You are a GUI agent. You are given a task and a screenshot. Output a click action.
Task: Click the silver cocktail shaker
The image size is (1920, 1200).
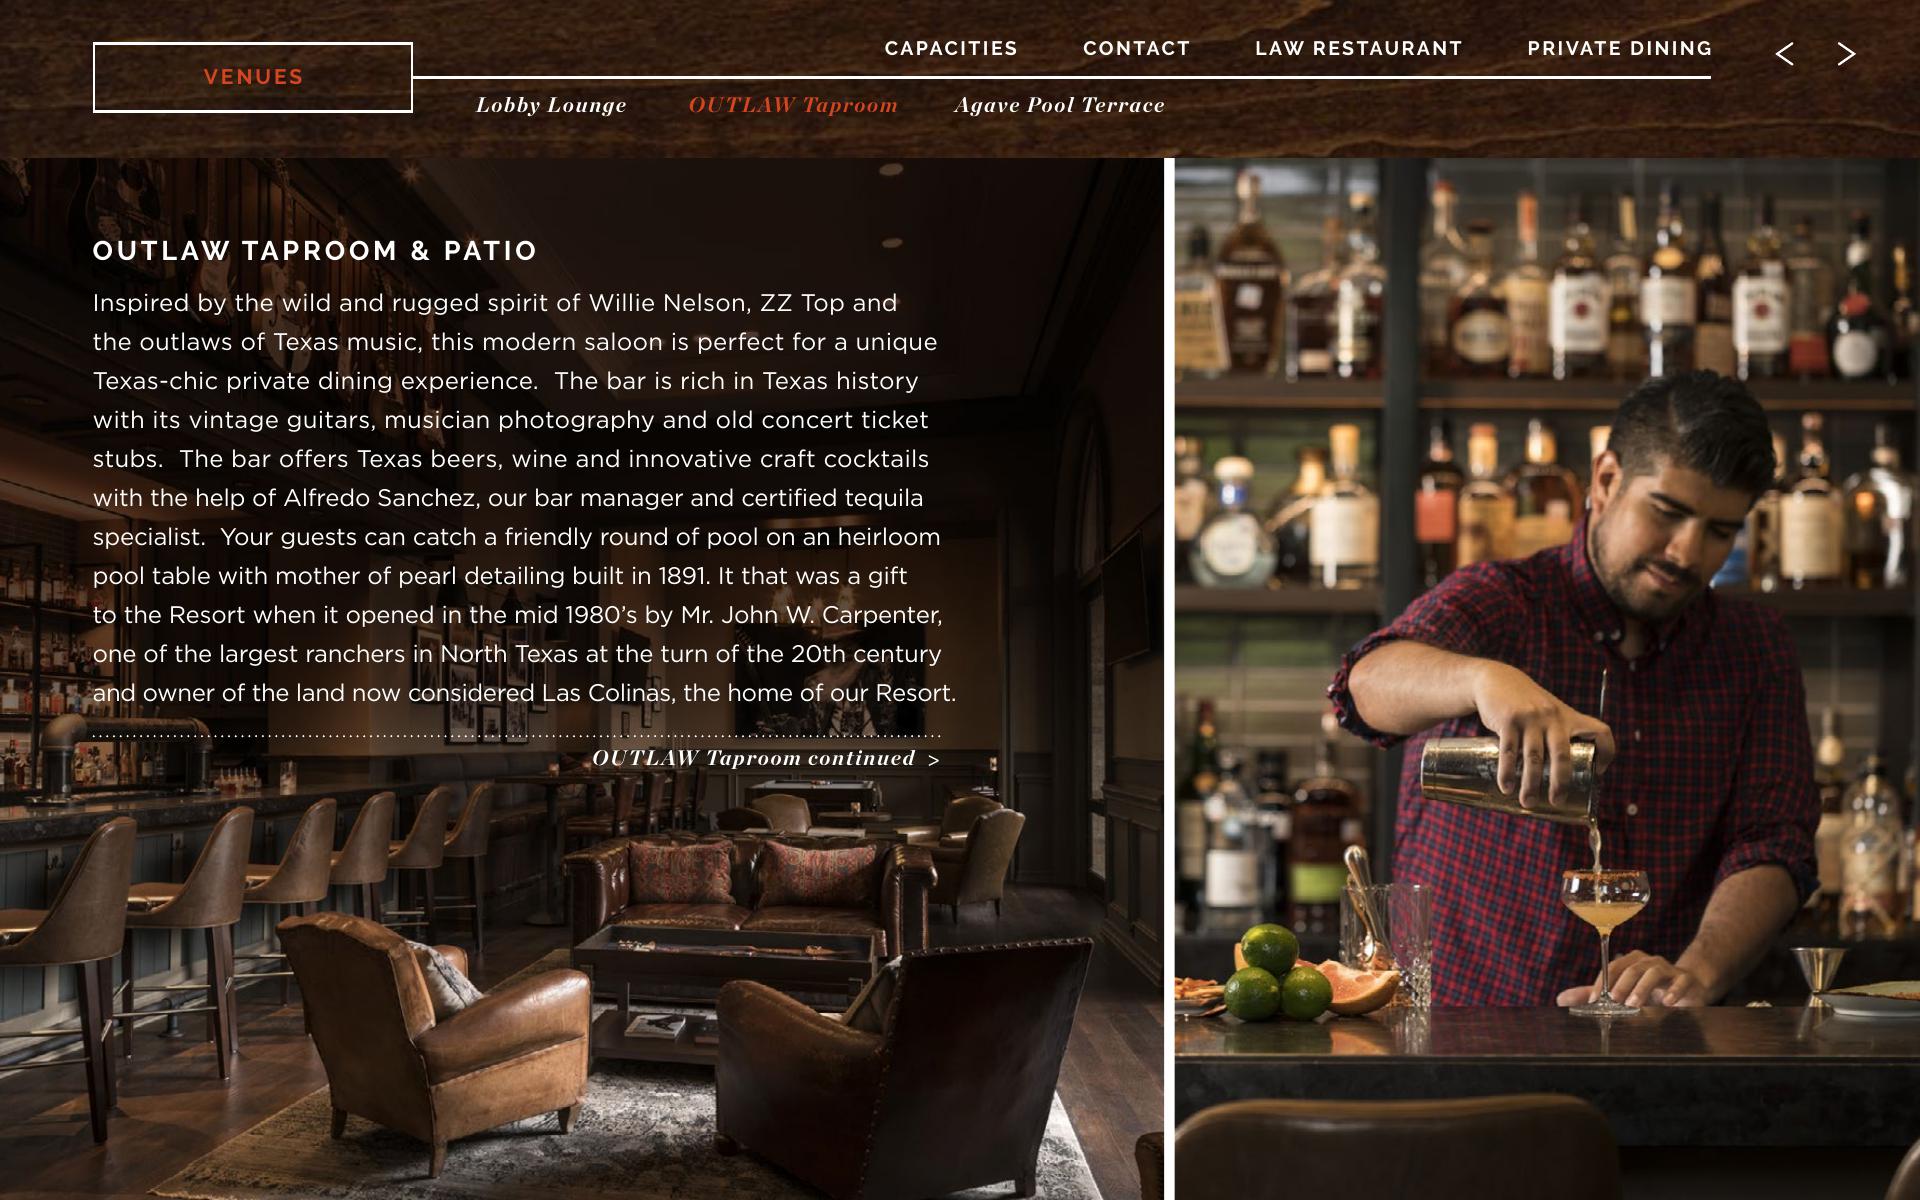pos(1508,778)
